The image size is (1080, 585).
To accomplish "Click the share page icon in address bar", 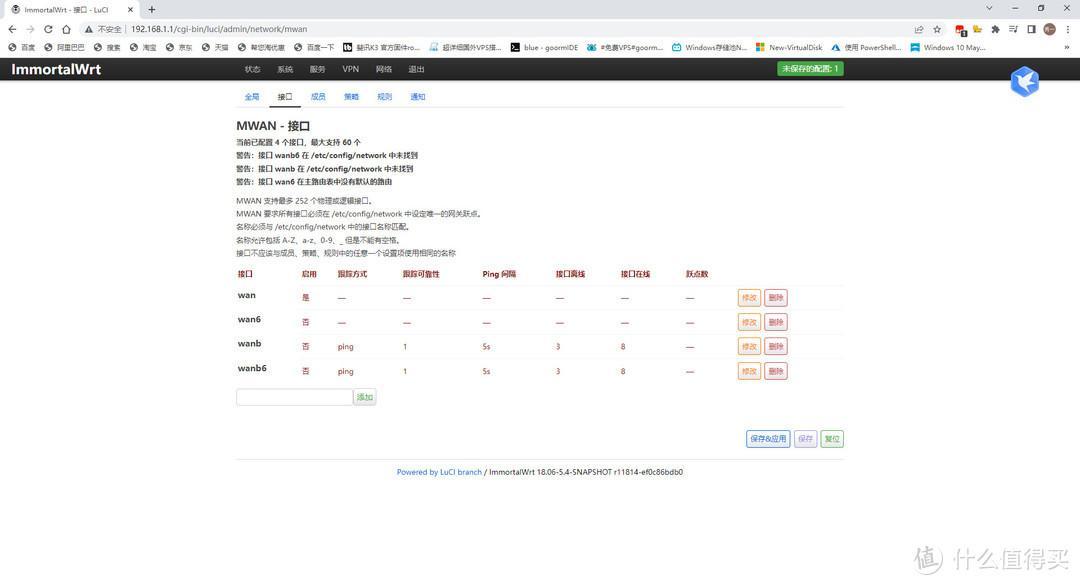I will (x=919, y=29).
